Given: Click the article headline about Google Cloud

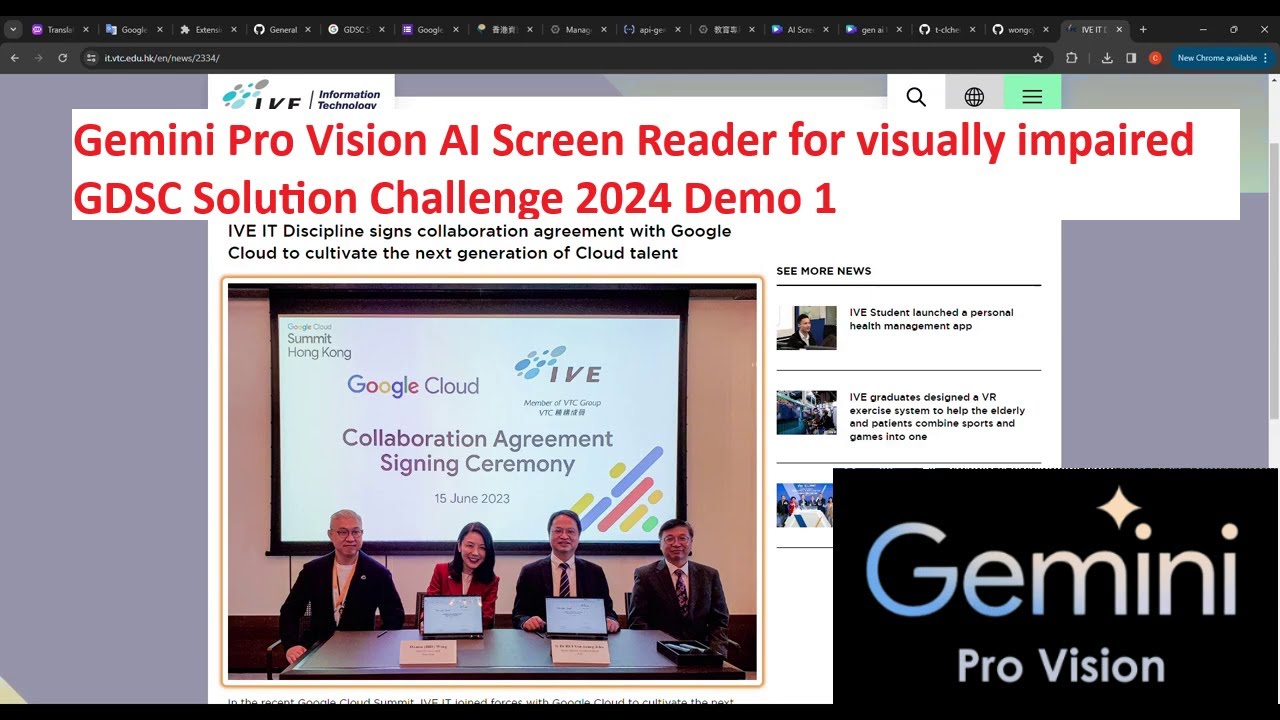Looking at the screenshot, I should click(x=479, y=242).
